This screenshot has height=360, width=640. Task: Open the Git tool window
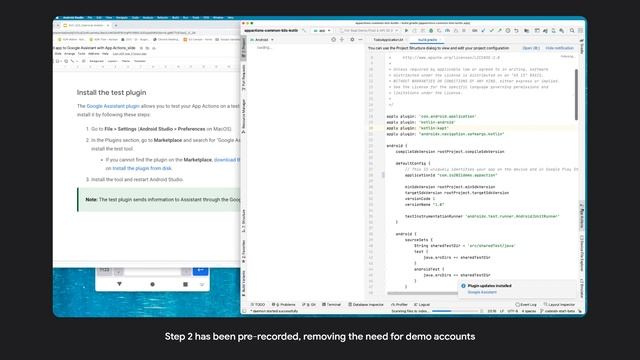309,304
